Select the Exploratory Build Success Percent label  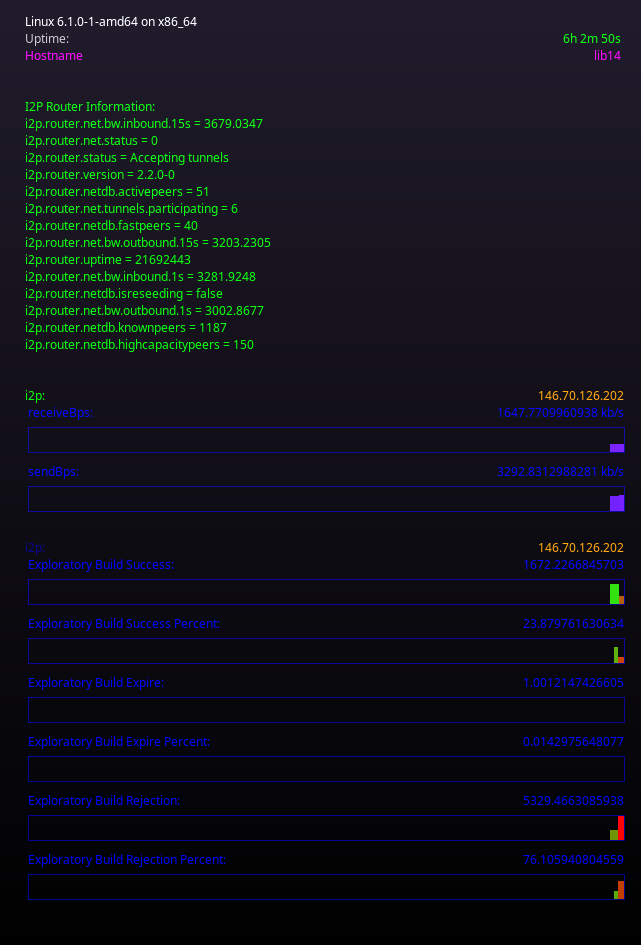point(124,624)
